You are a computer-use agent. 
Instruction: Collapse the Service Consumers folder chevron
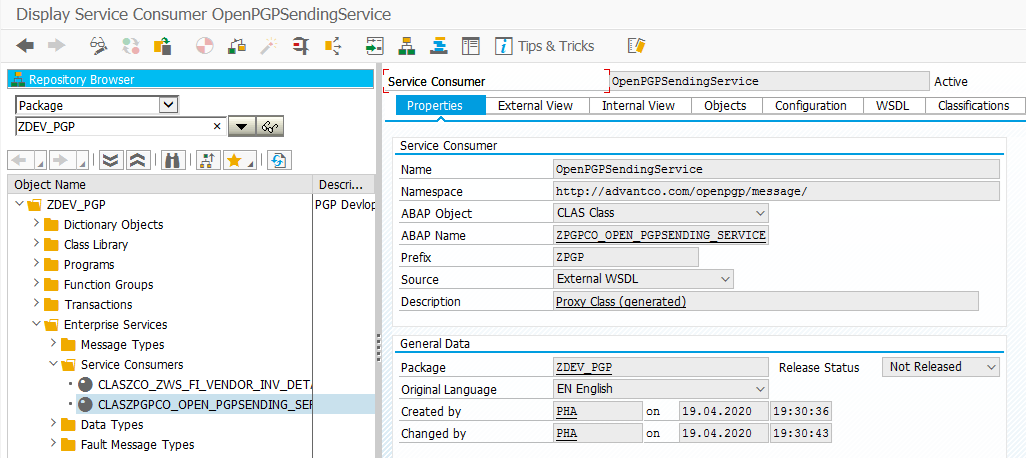[53, 364]
